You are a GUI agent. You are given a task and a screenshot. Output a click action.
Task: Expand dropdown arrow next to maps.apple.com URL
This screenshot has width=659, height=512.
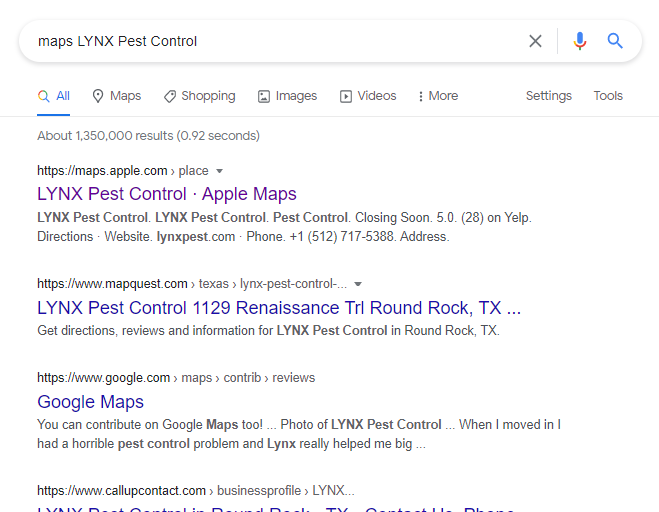(x=219, y=171)
